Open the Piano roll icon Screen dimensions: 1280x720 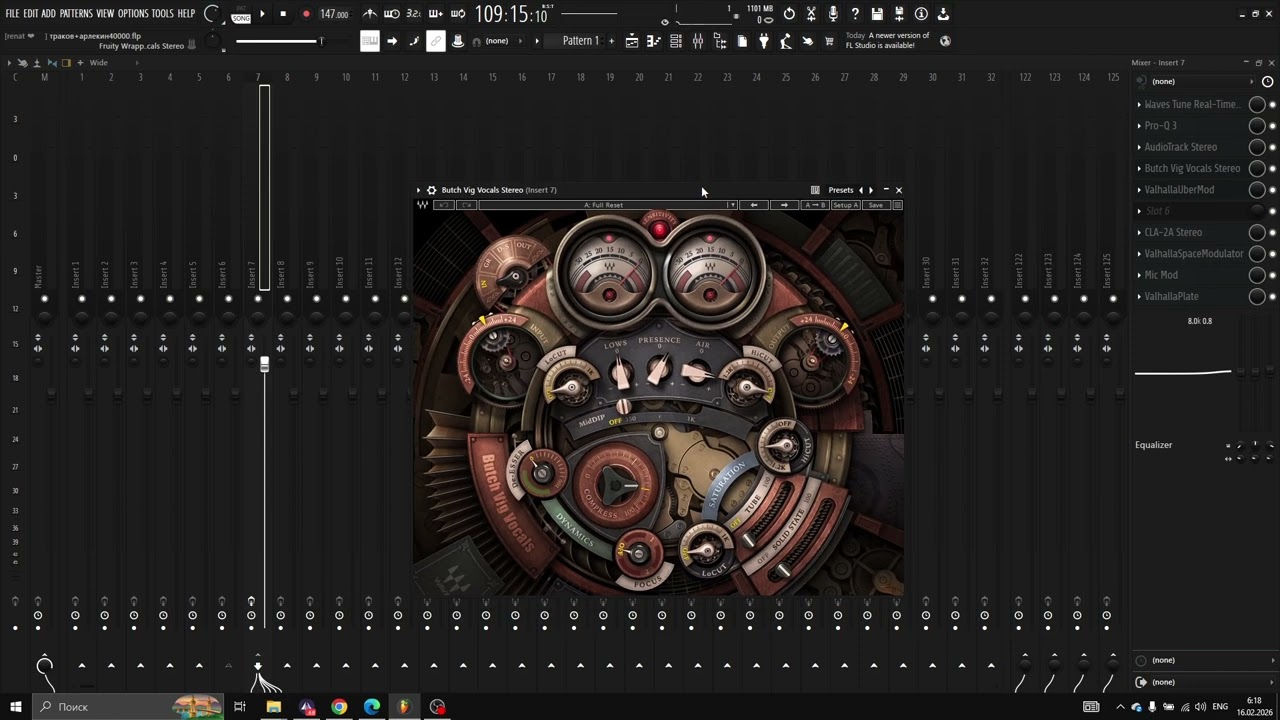[x=654, y=41]
